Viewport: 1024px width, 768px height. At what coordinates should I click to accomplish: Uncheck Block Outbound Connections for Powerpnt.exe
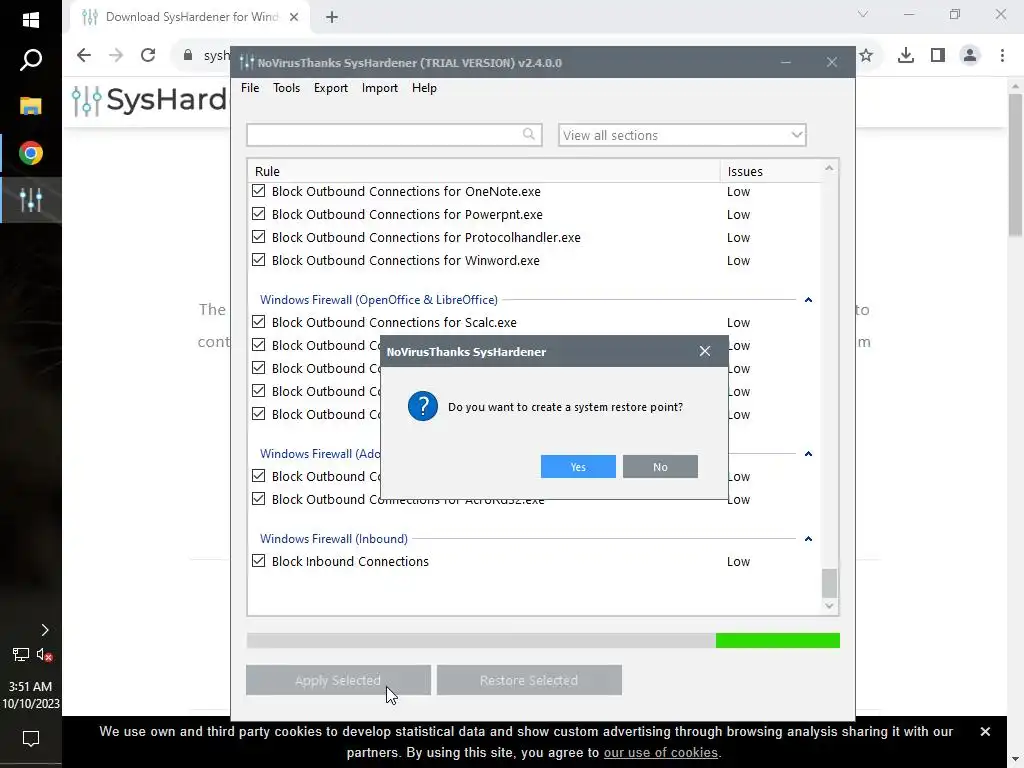click(x=259, y=214)
